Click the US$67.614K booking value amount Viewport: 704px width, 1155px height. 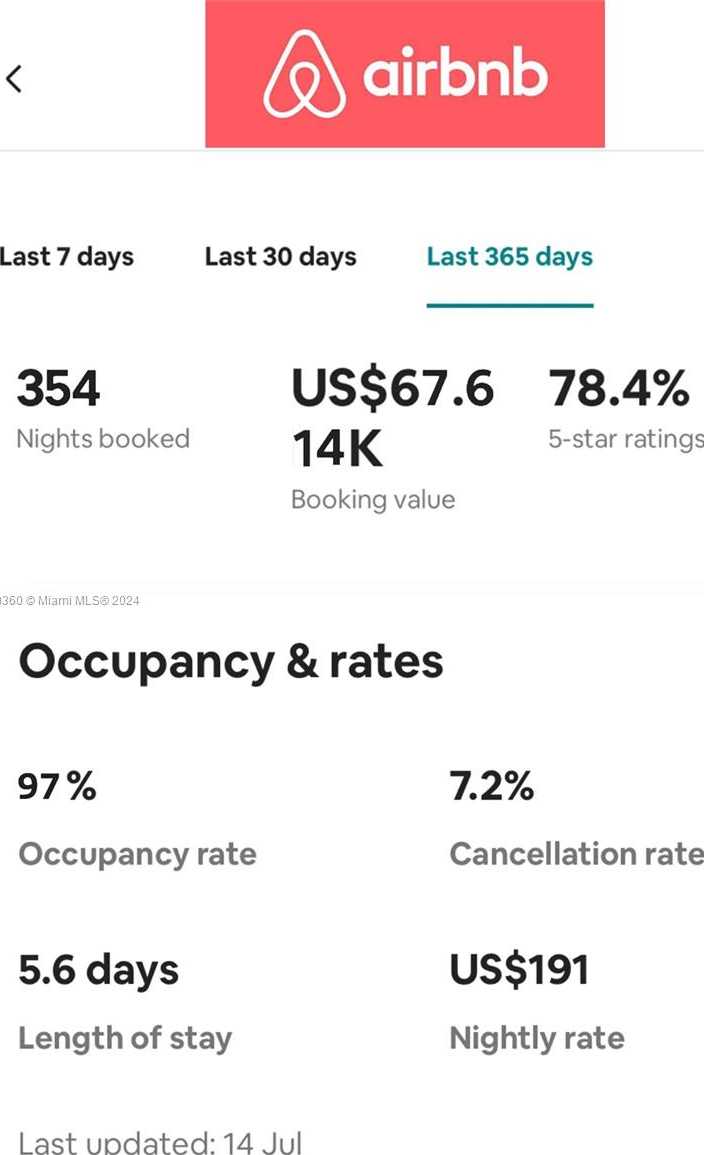coord(392,418)
